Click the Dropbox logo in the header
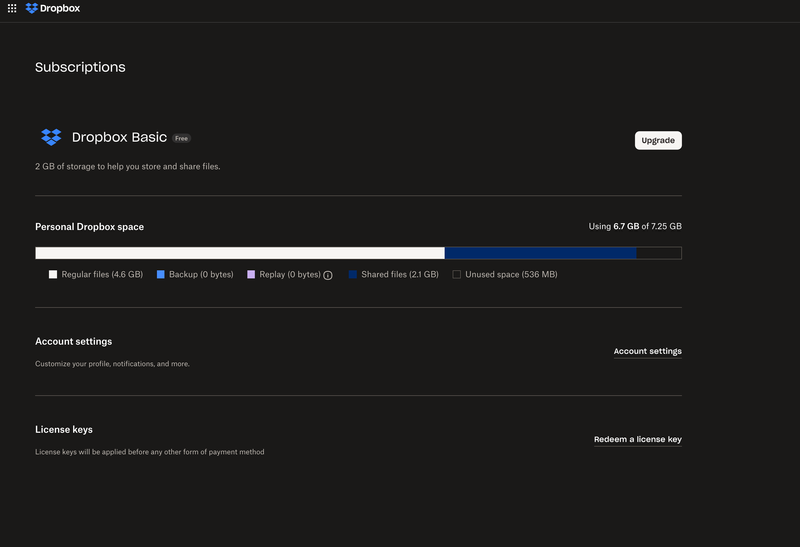This screenshot has width=800, height=547. [53, 8]
